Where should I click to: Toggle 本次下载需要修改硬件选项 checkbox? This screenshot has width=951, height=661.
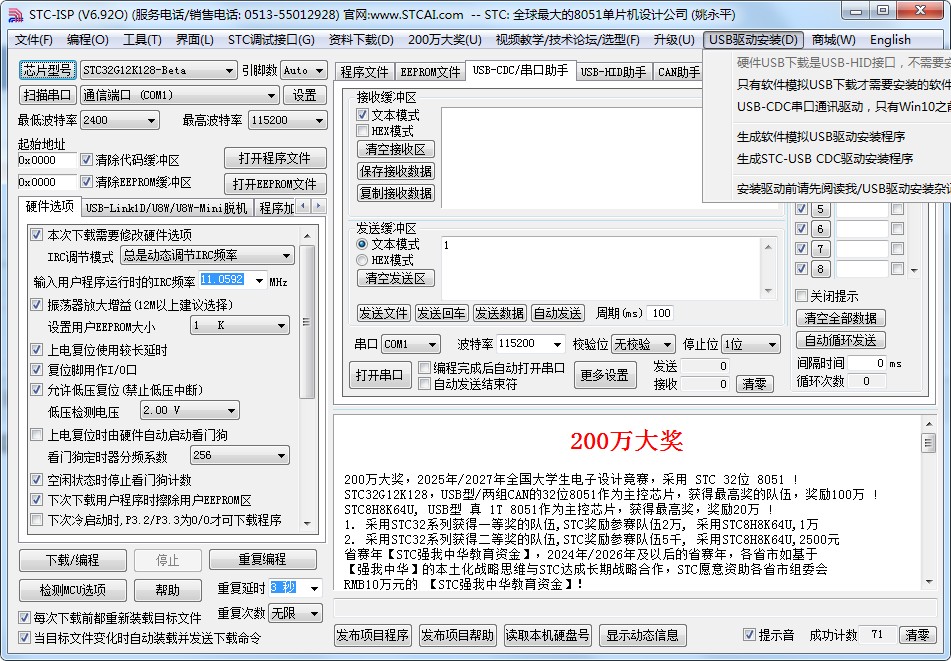click(36, 235)
